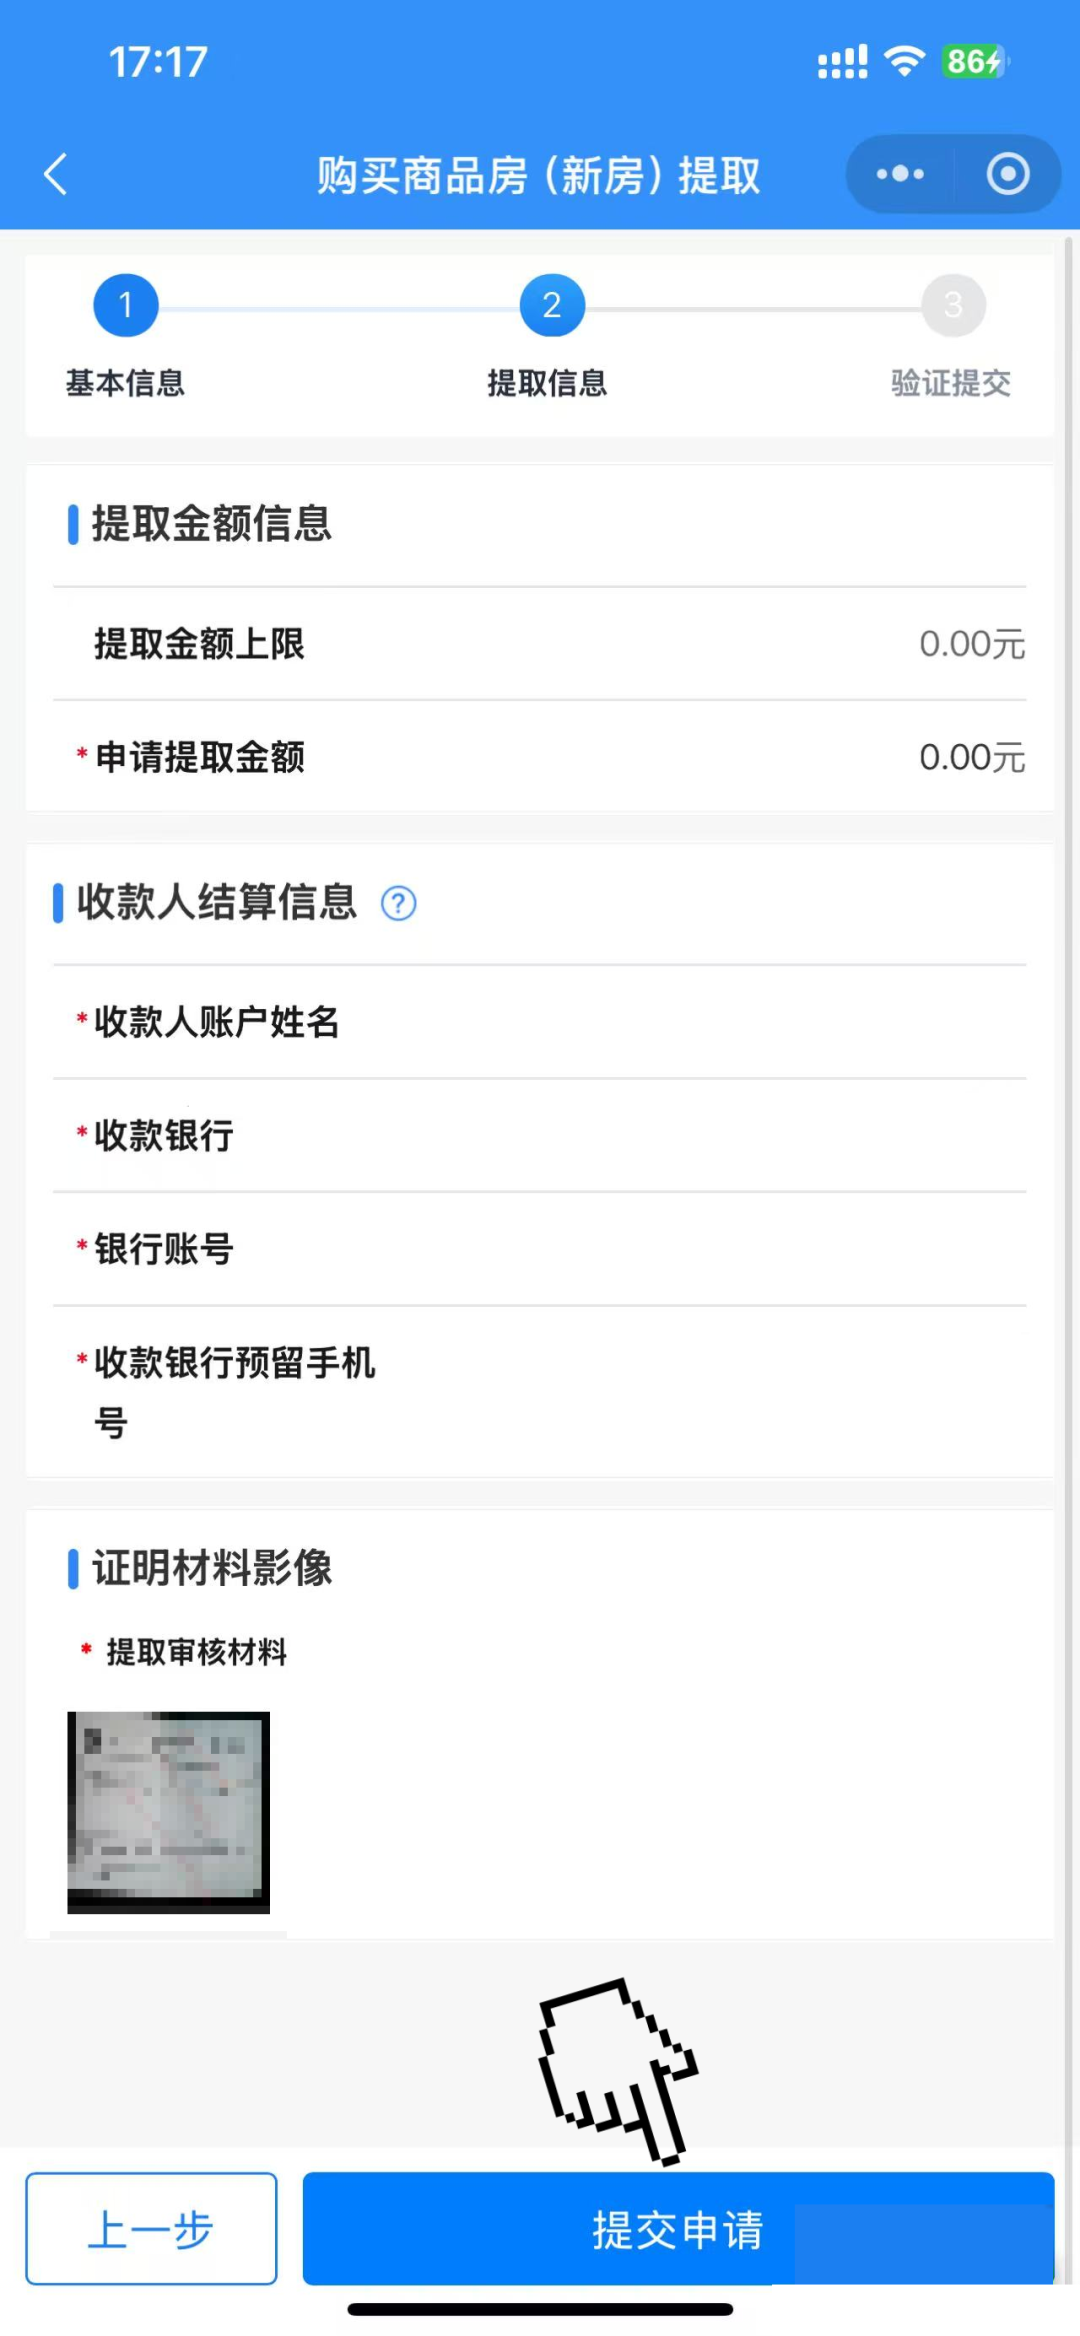The image size is (1080, 2336).
Task: Tap step 3 验证提交 circle
Action: (953, 306)
